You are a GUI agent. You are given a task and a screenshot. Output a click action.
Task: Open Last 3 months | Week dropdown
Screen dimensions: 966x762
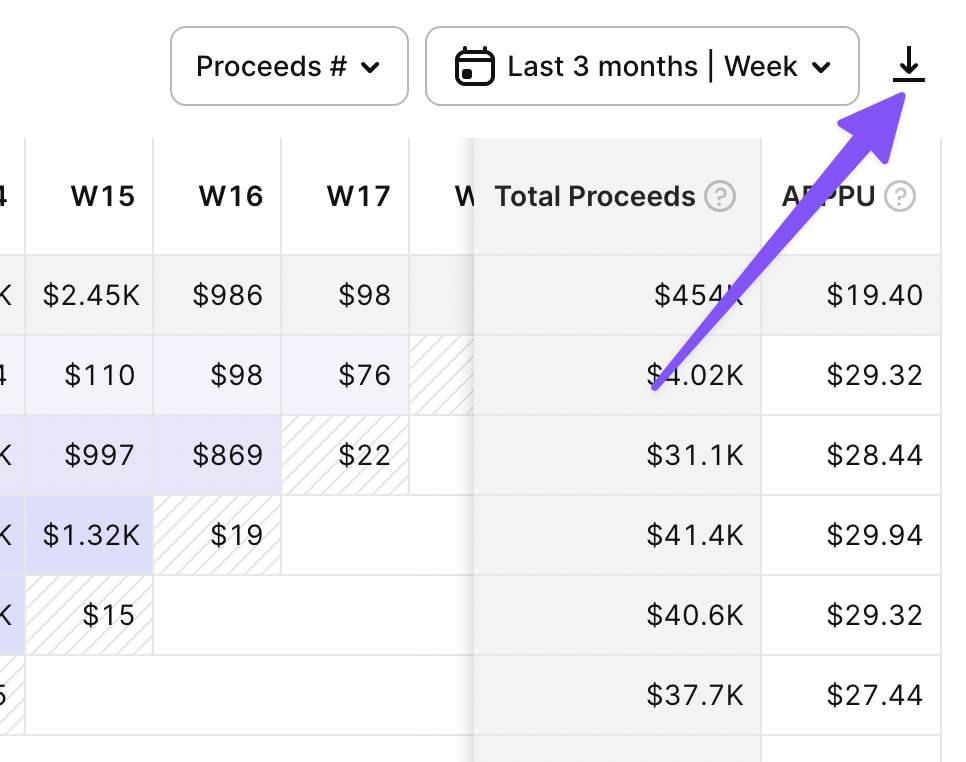coord(642,67)
